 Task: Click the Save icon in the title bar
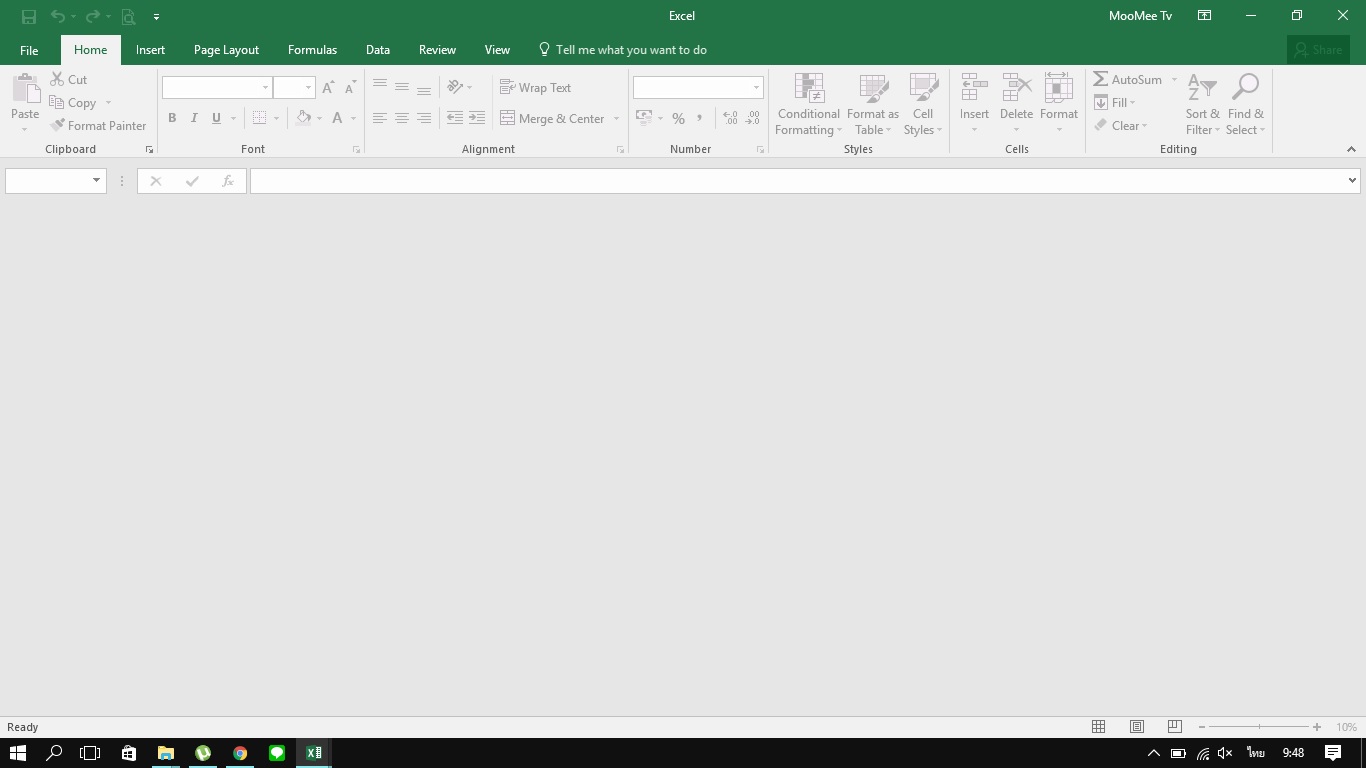click(29, 16)
